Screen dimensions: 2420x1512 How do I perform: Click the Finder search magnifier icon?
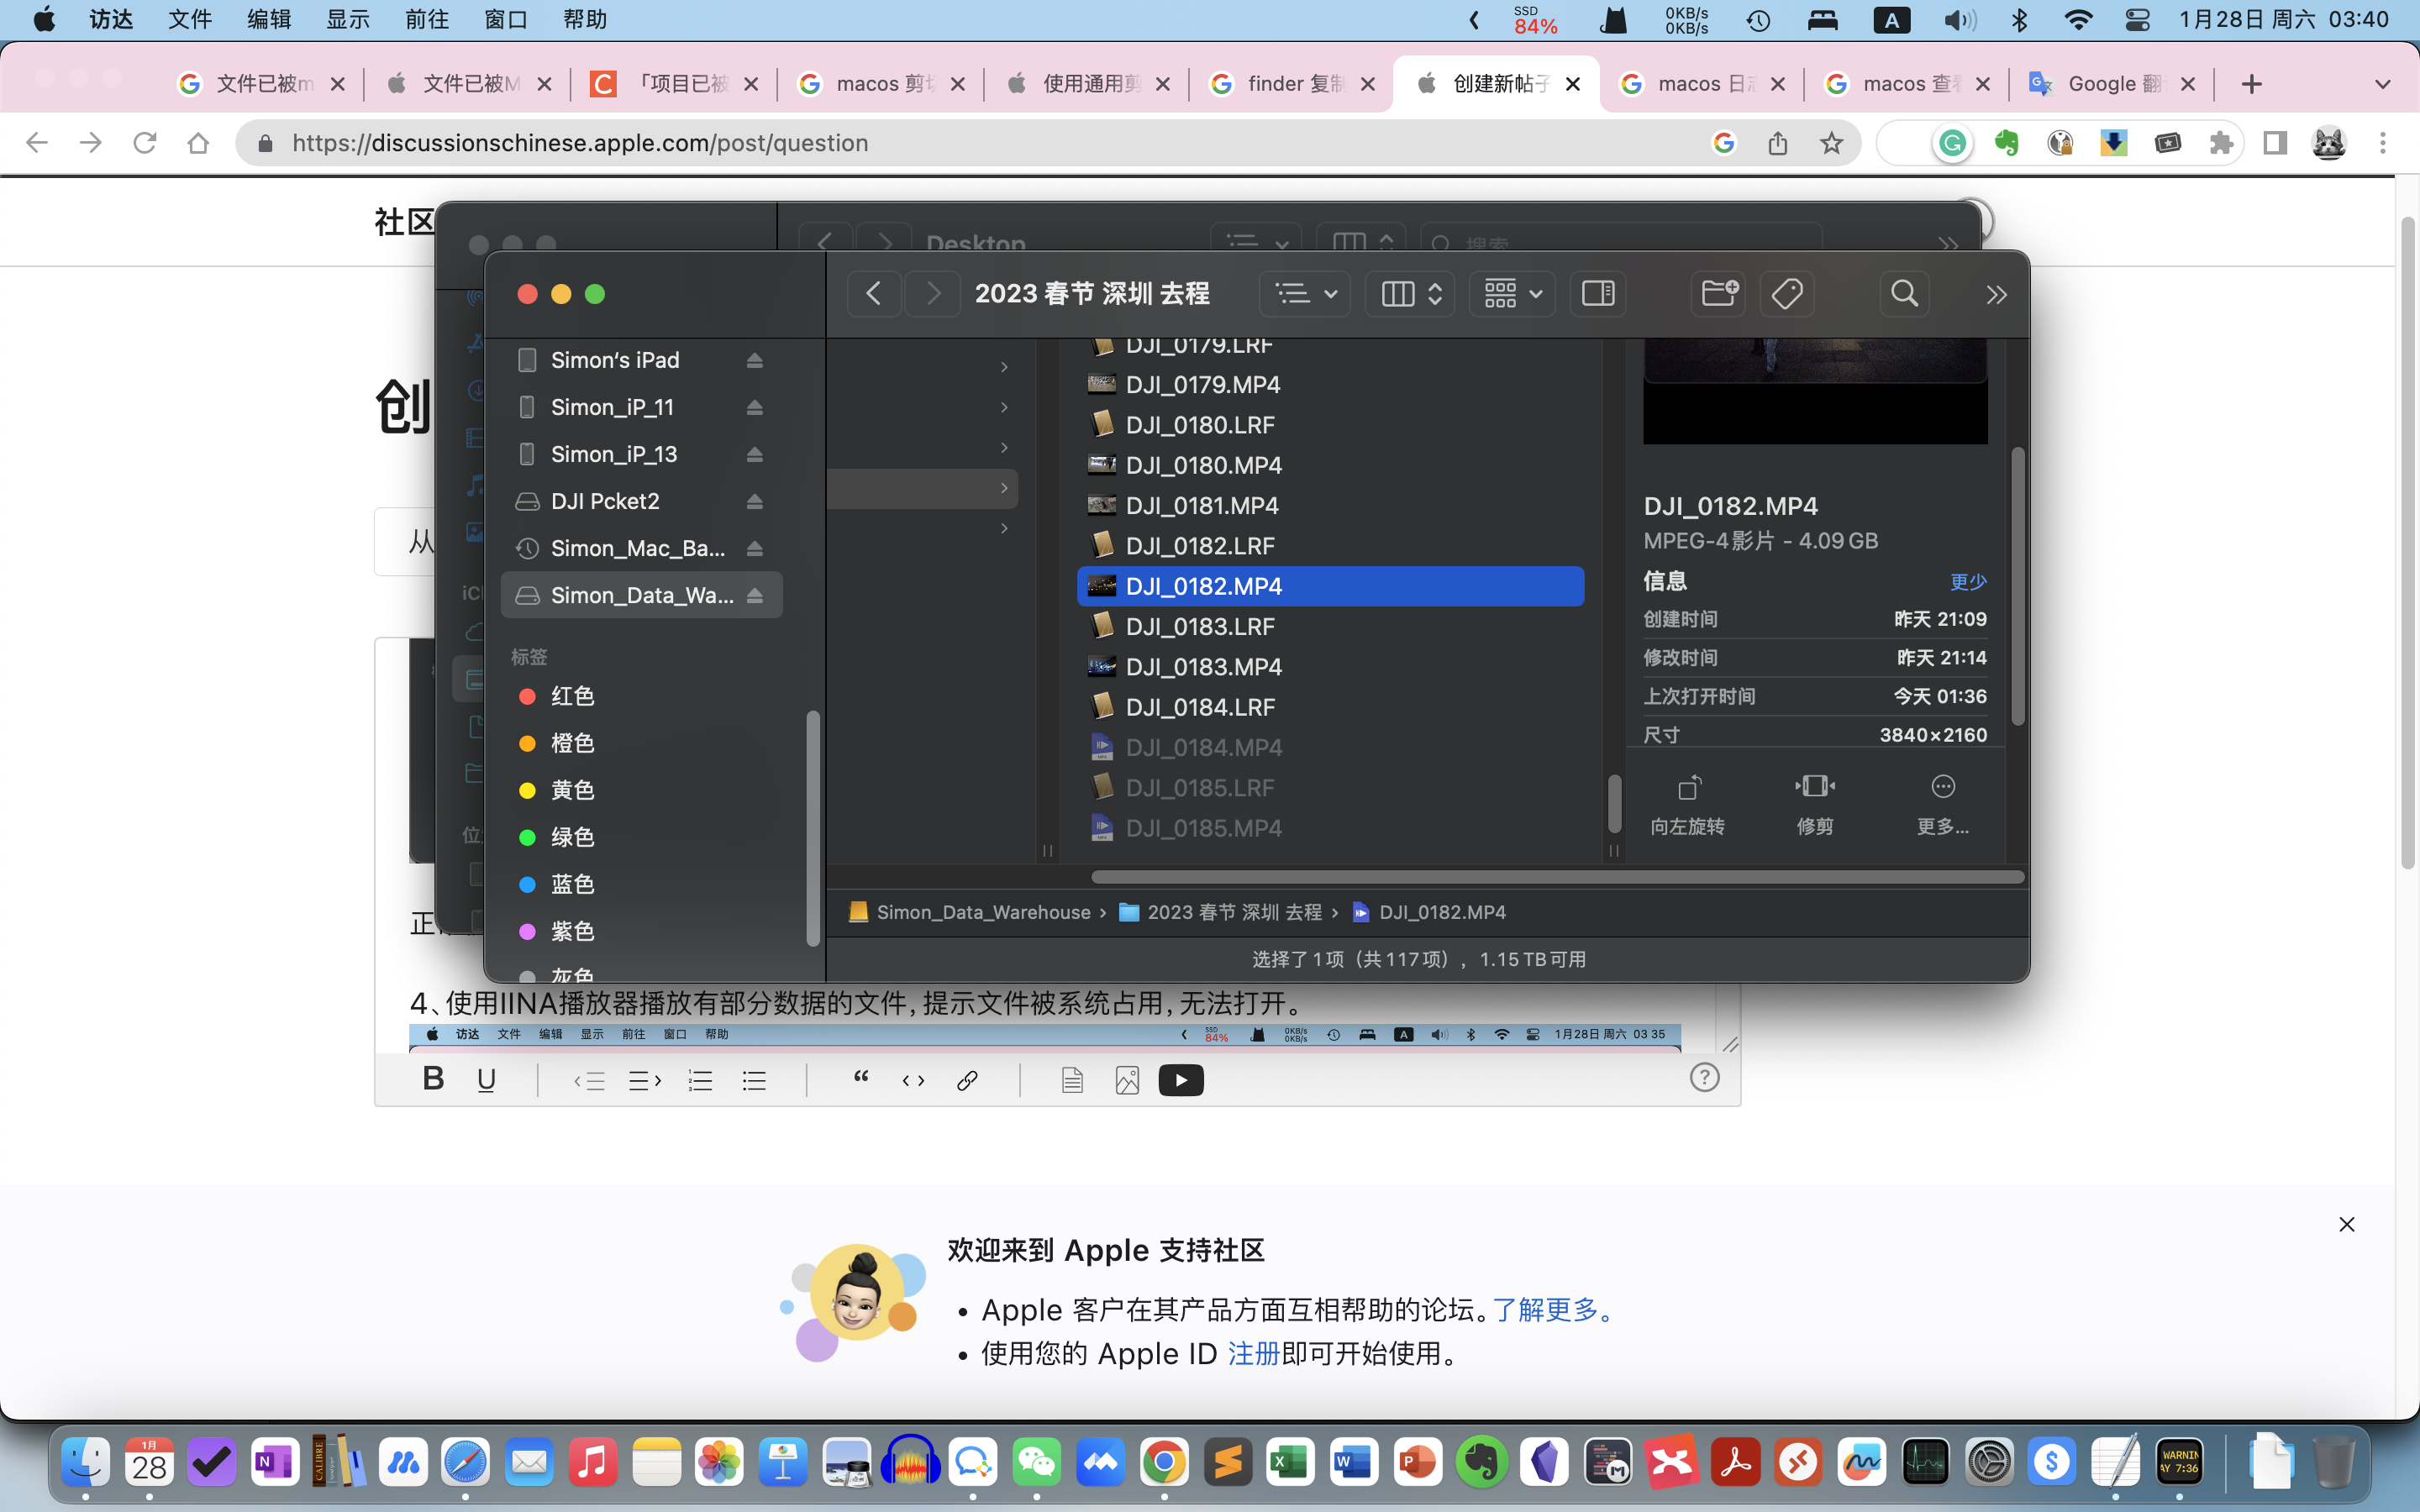click(x=1904, y=294)
